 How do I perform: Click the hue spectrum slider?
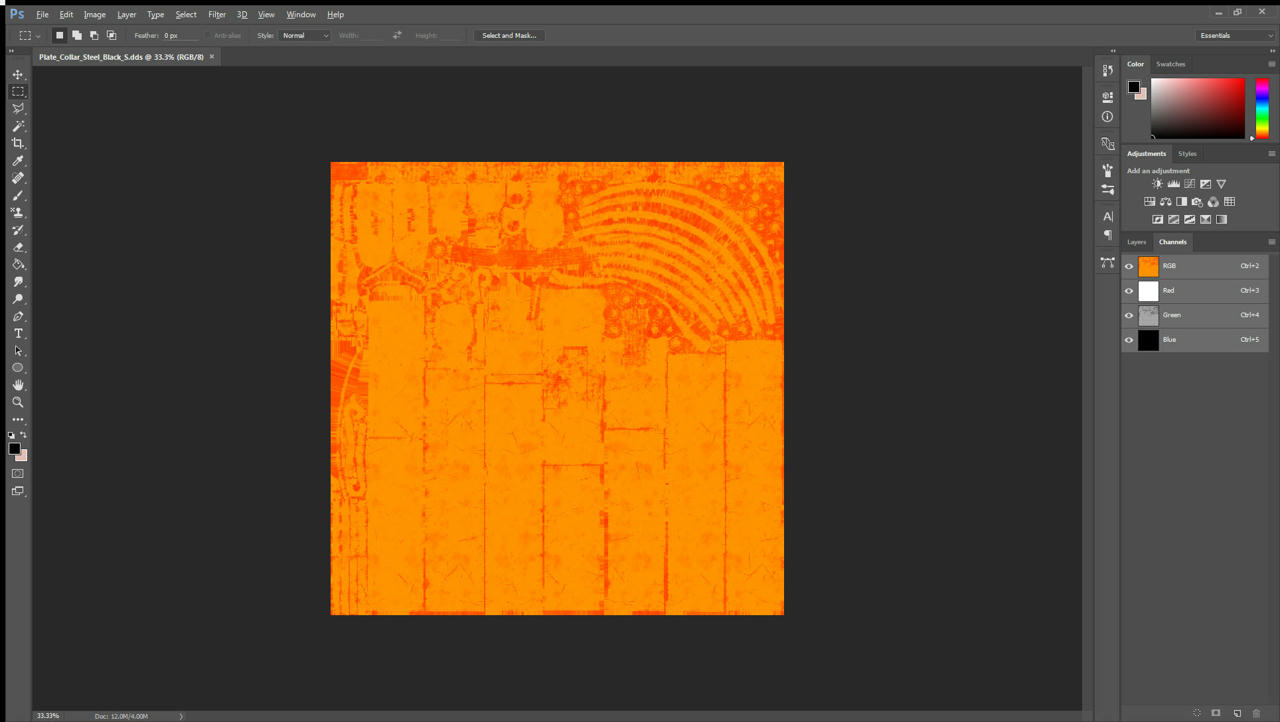(1262, 108)
